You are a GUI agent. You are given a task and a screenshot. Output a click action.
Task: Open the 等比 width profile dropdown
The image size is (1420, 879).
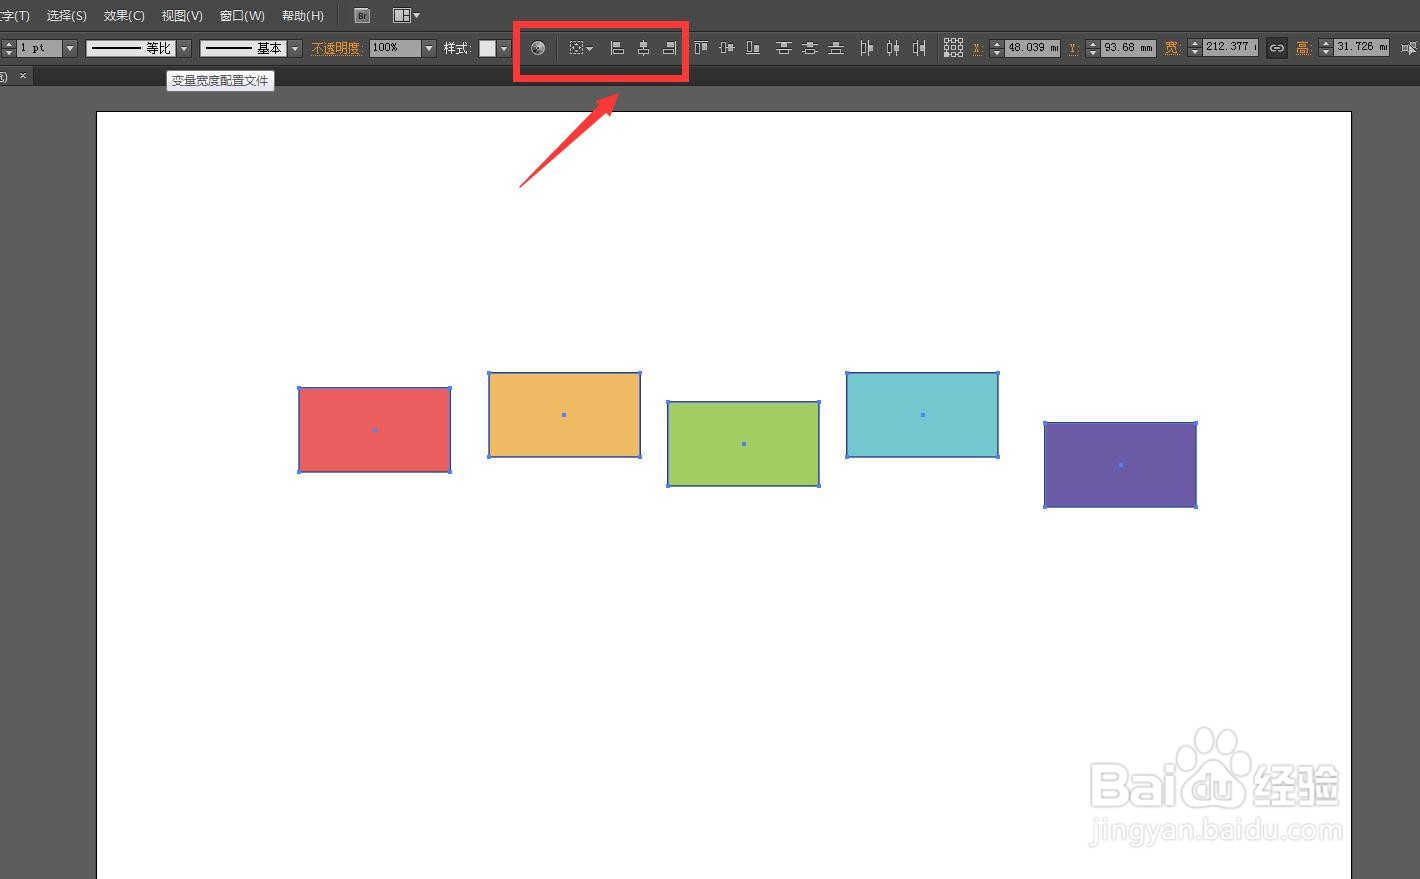184,48
